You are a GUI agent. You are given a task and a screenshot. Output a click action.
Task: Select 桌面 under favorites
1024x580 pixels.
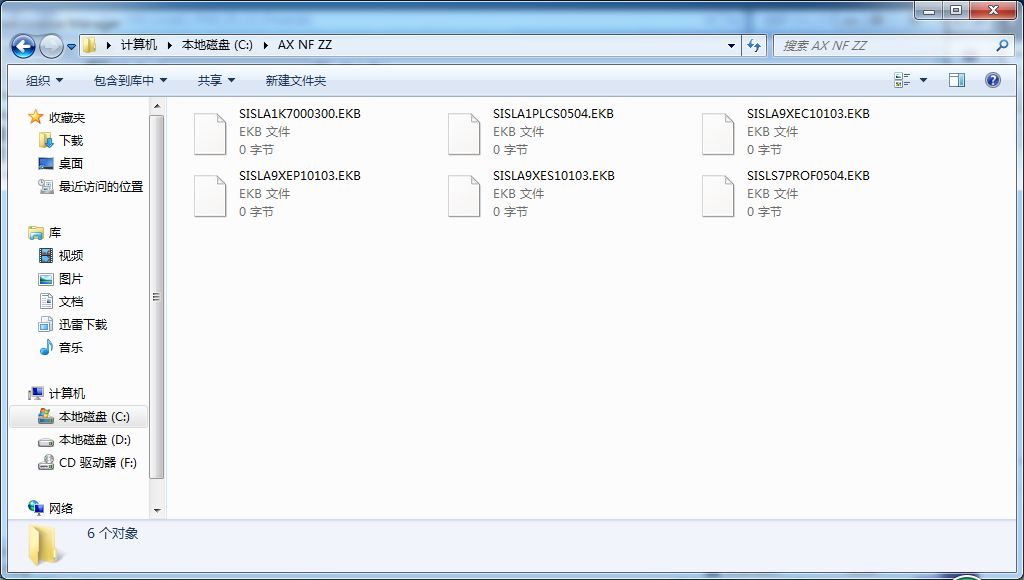click(70, 164)
